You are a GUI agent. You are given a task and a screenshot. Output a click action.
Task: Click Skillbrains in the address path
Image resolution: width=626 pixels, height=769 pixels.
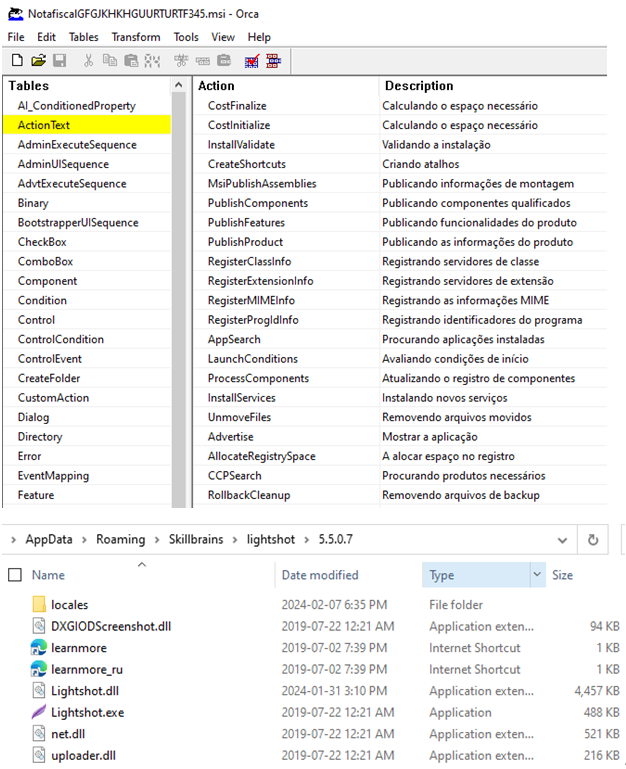tap(196, 539)
